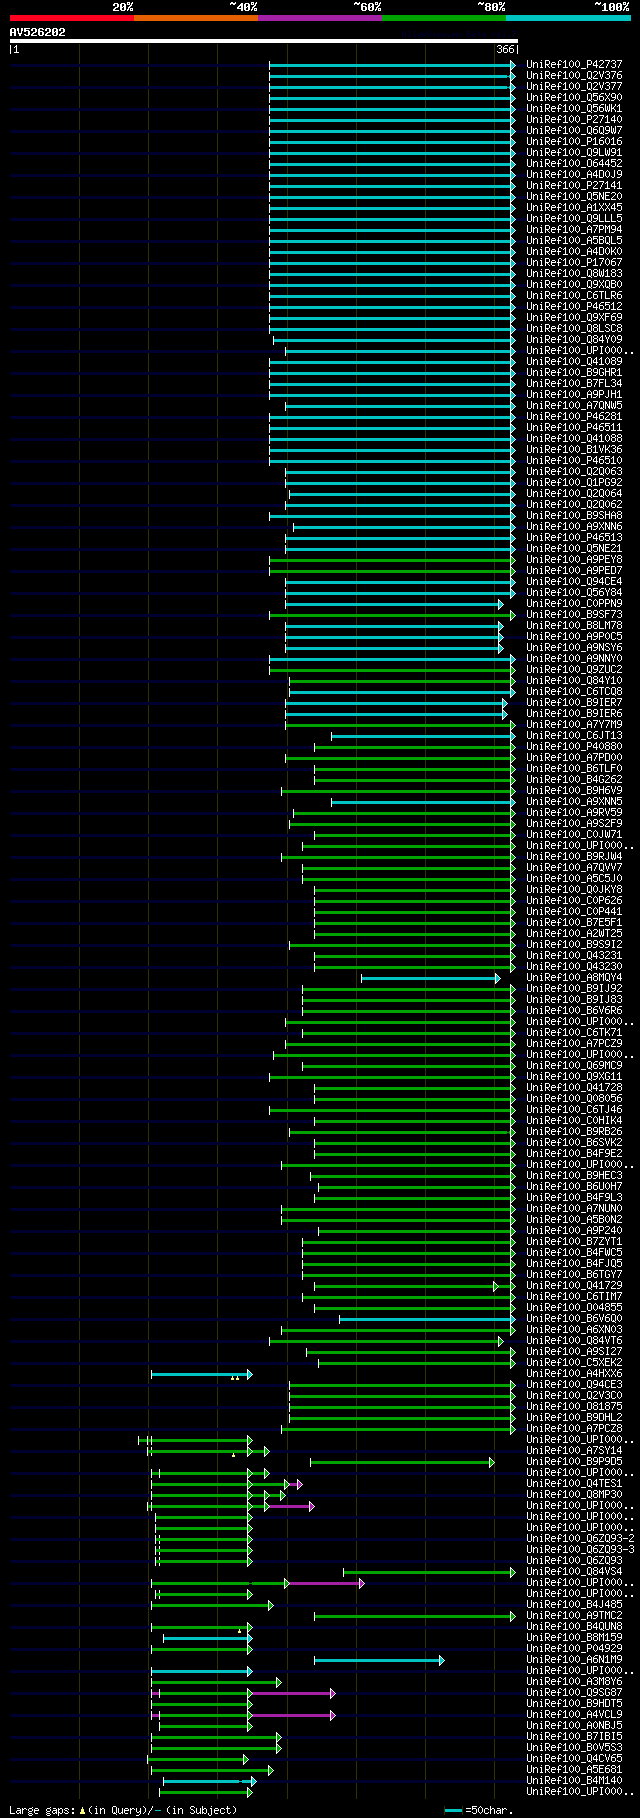This screenshot has height=1818, width=640.
Task: Select label UniRef100_P17067
Action: (574, 263)
